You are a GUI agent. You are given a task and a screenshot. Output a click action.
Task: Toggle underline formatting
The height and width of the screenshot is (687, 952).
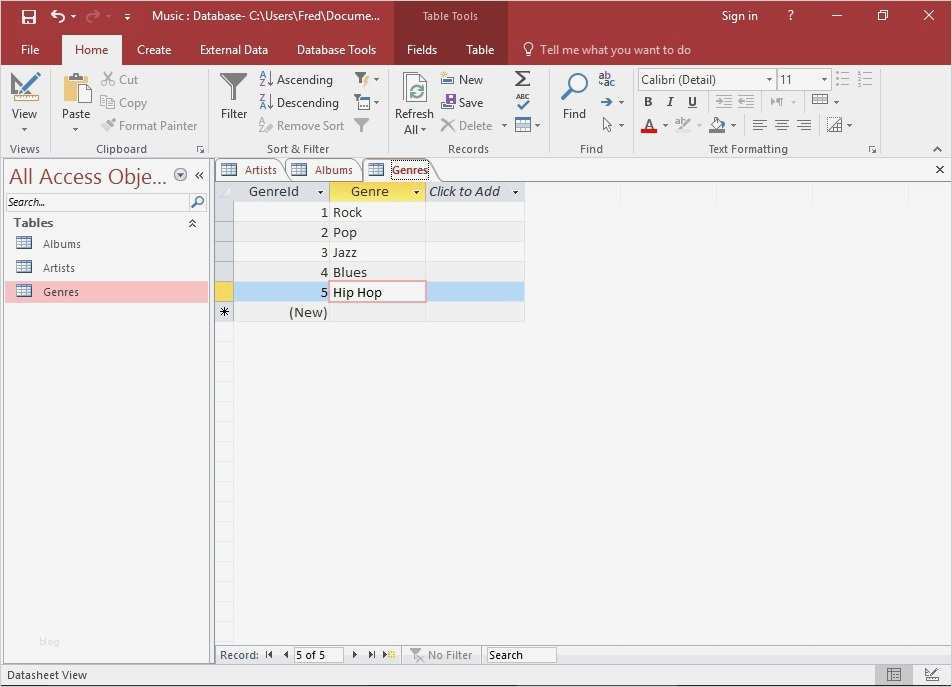[692, 101]
